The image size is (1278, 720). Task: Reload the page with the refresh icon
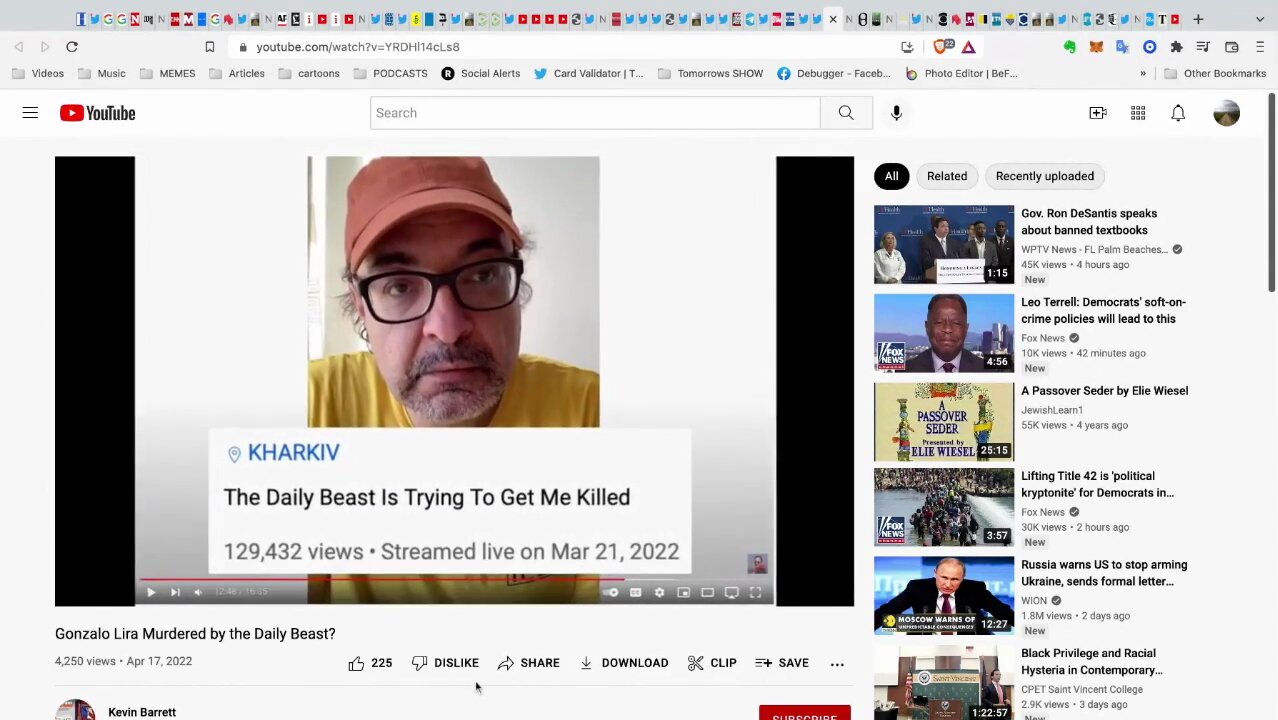(72, 47)
